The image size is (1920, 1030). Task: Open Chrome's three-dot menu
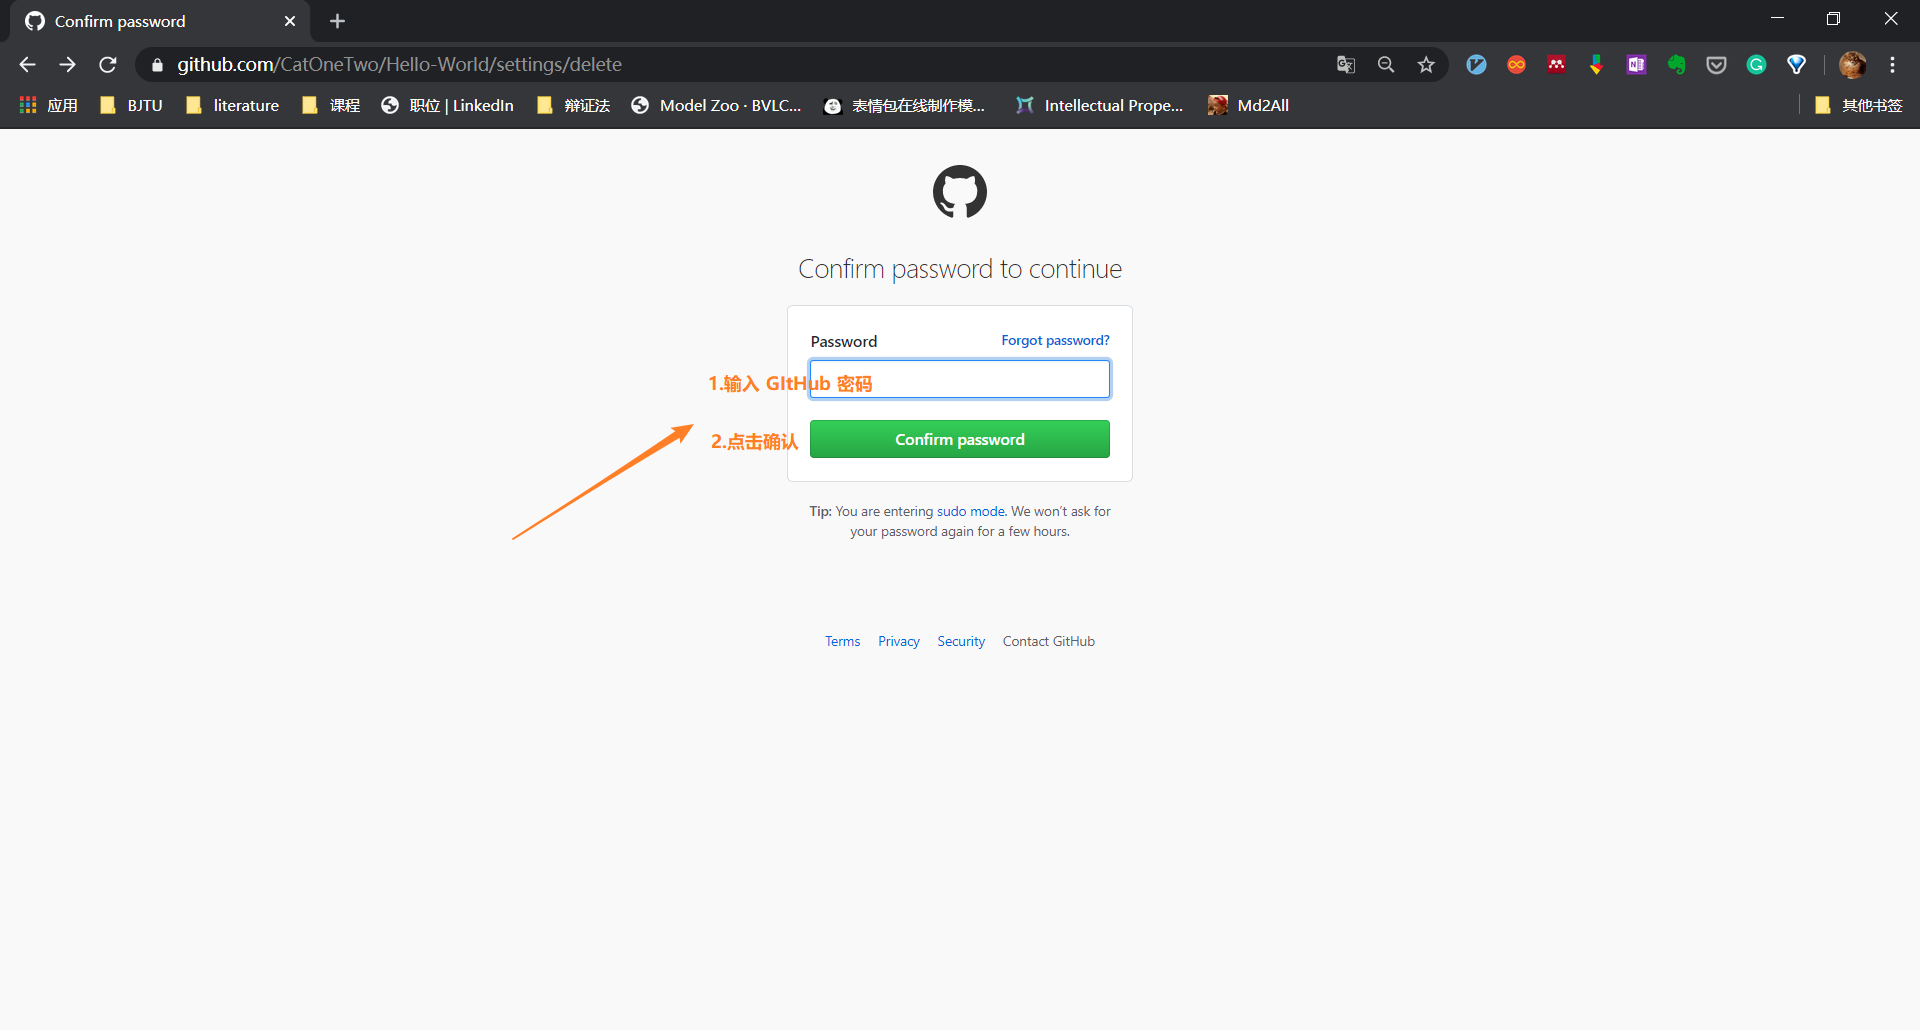pyautogui.click(x=1892, y=65)
